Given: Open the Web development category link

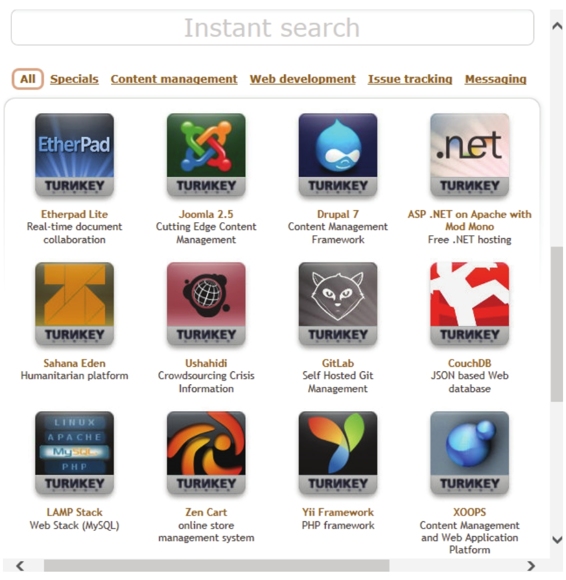Looking at the screenshot, I should 303,79.
